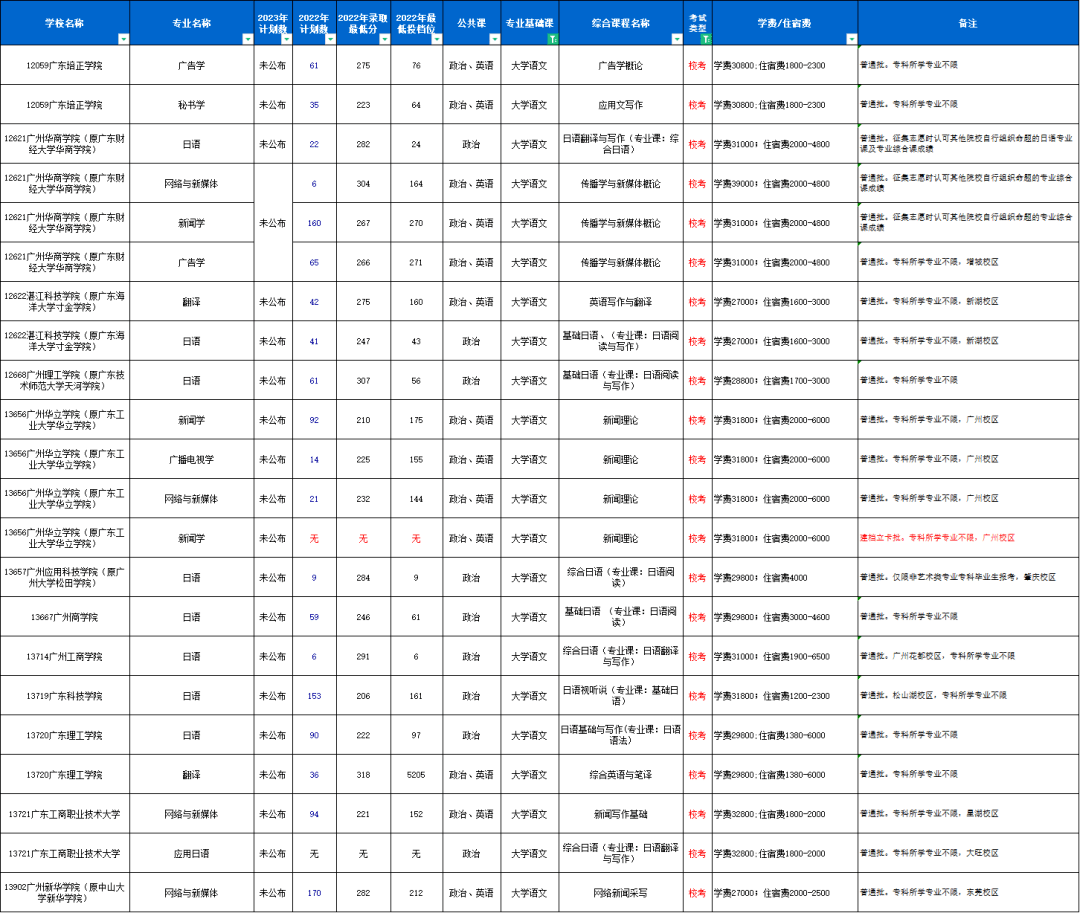Select the plan number cell 170
The height and width of the screenshot is (913, 1080).
tap(314, 892)
